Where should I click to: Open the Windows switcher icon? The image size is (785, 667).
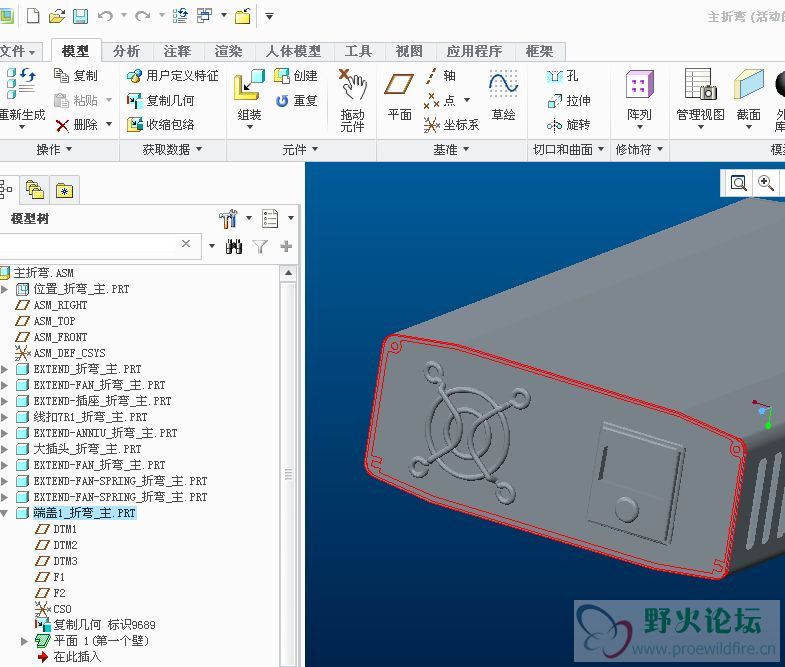click(x=204, y=16)
